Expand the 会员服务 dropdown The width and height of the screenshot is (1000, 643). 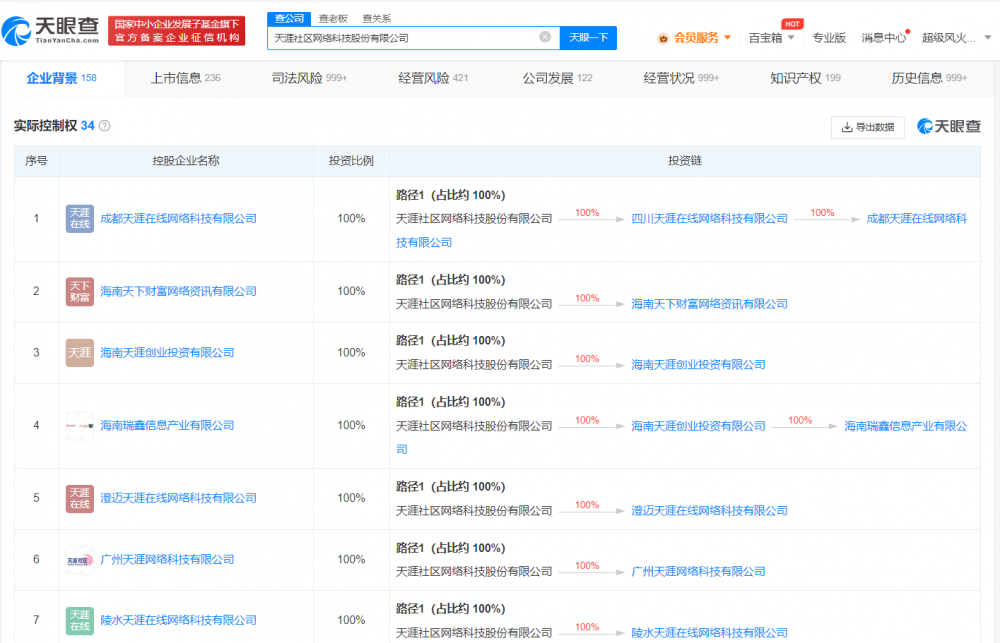(x=727, y=38)
